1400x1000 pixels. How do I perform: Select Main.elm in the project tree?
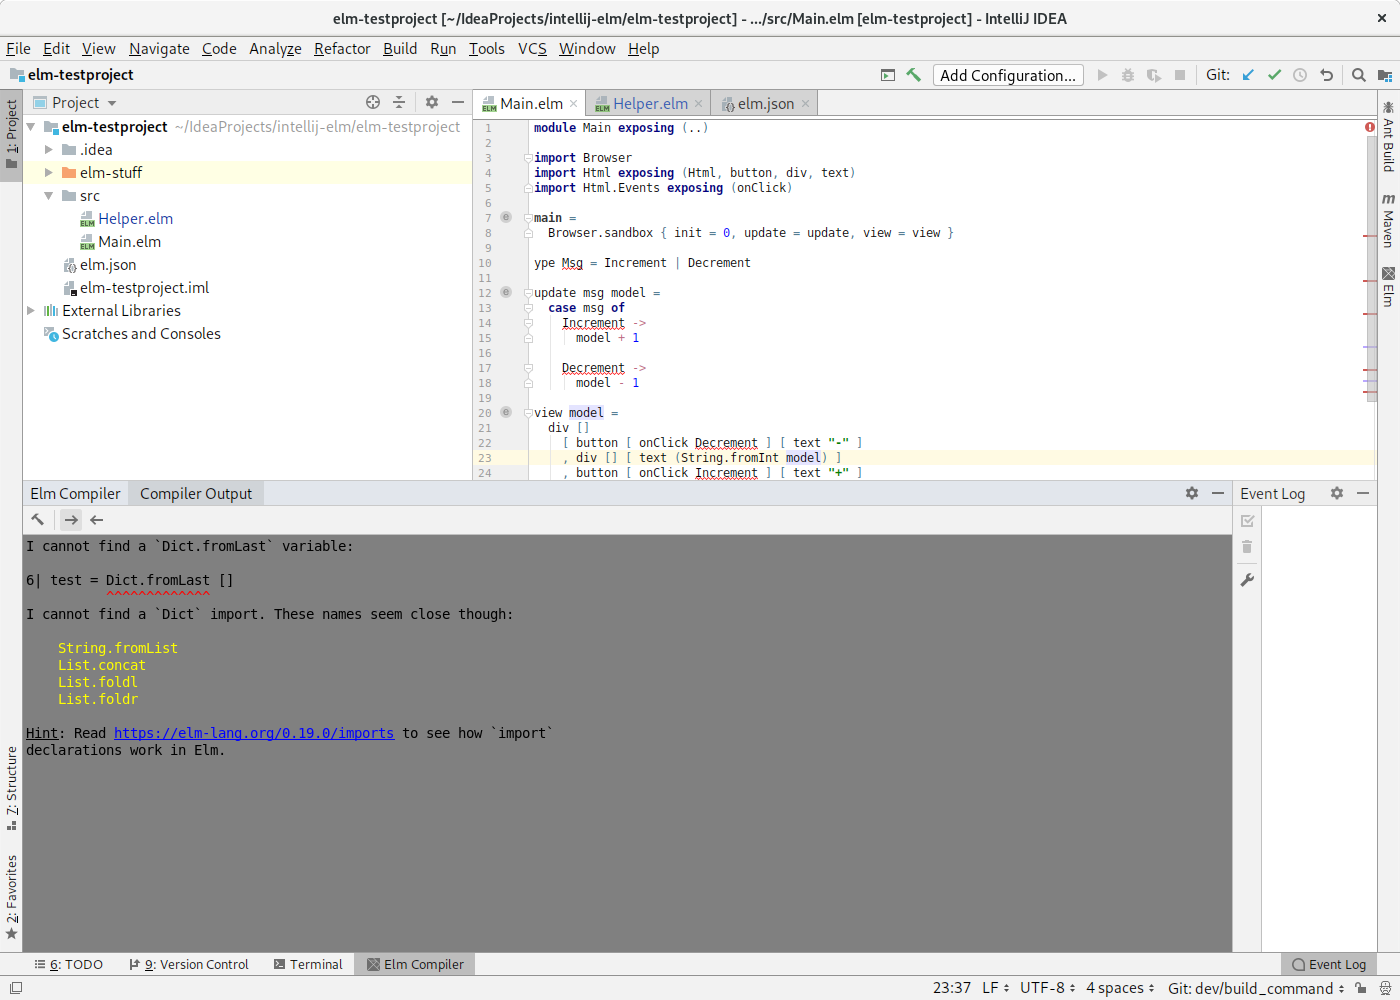click(131, 241)
